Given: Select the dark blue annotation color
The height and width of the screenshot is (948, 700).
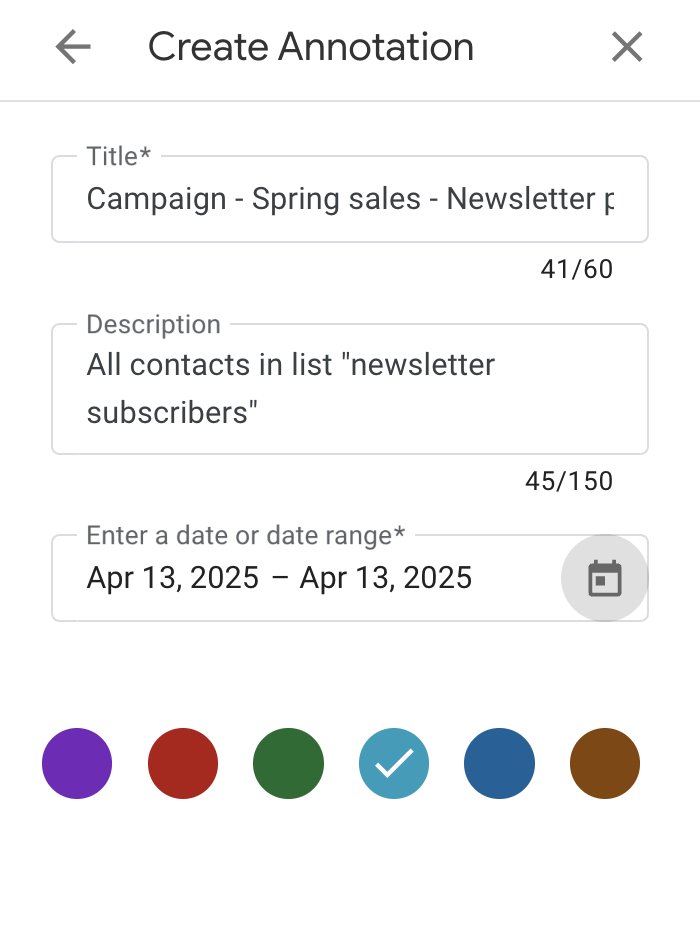Looking at the screenshot, I should [x=499, y=763].
